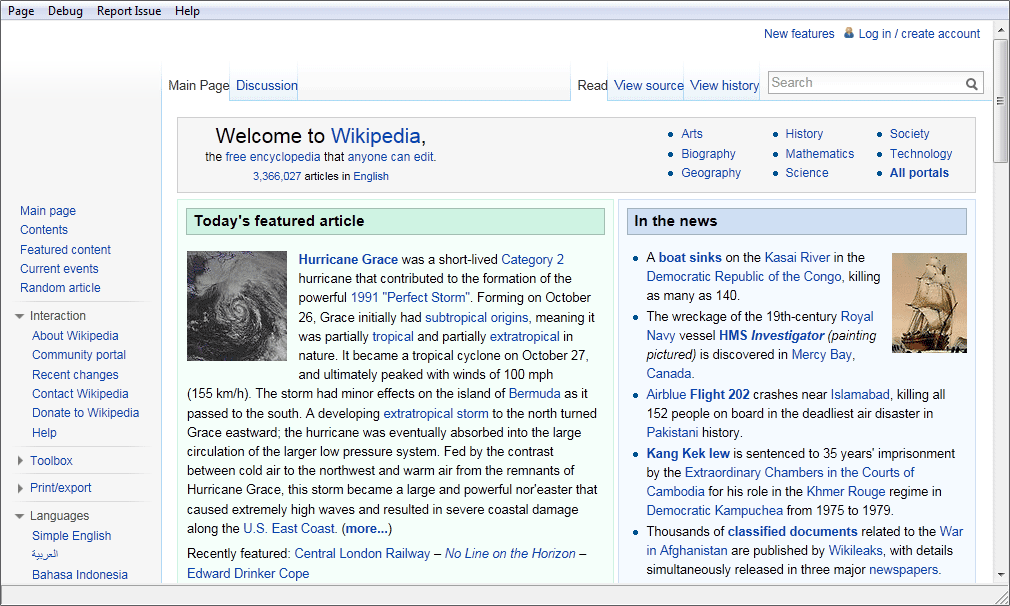Open the Hurricane Grace article link
This screenshot has height=606, width=1010.
[348, 260]
